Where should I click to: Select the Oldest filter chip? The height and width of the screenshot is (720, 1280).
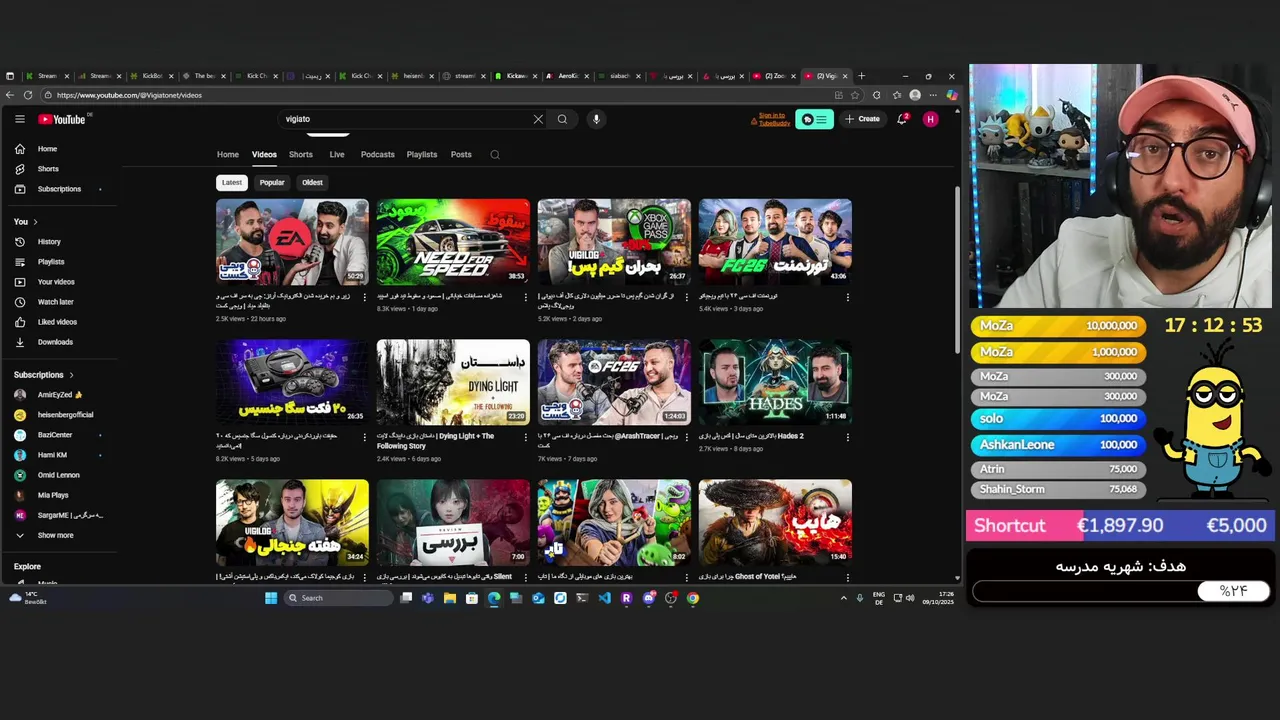click(312, 183)
